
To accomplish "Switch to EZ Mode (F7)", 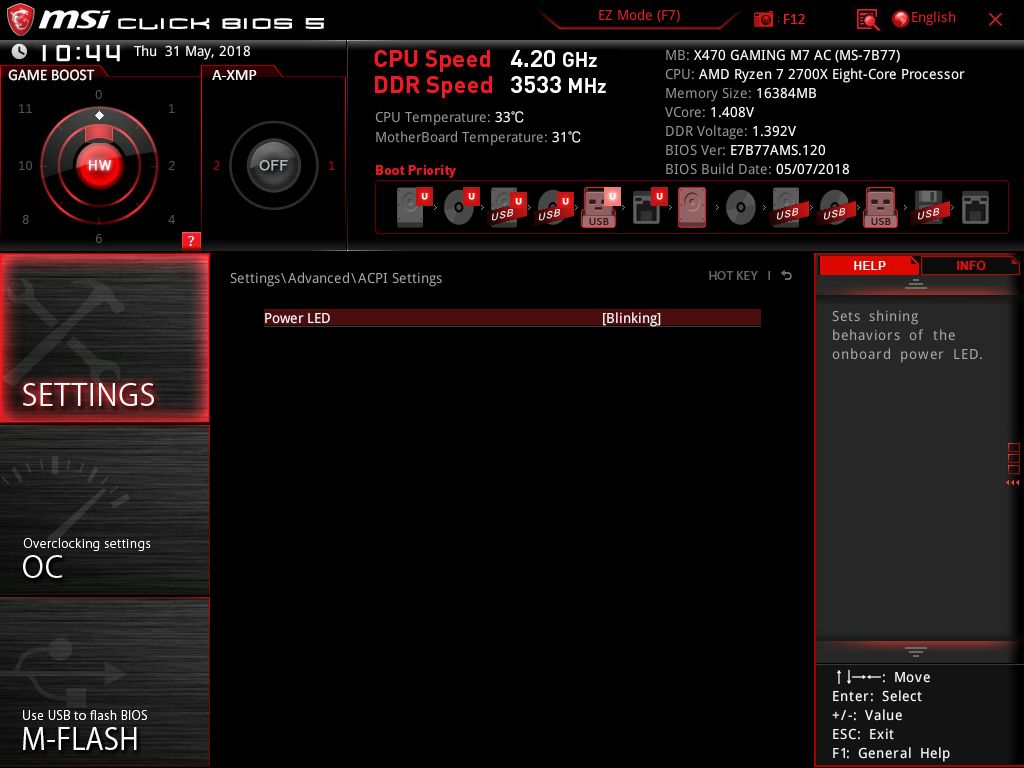I will [639, 16].
